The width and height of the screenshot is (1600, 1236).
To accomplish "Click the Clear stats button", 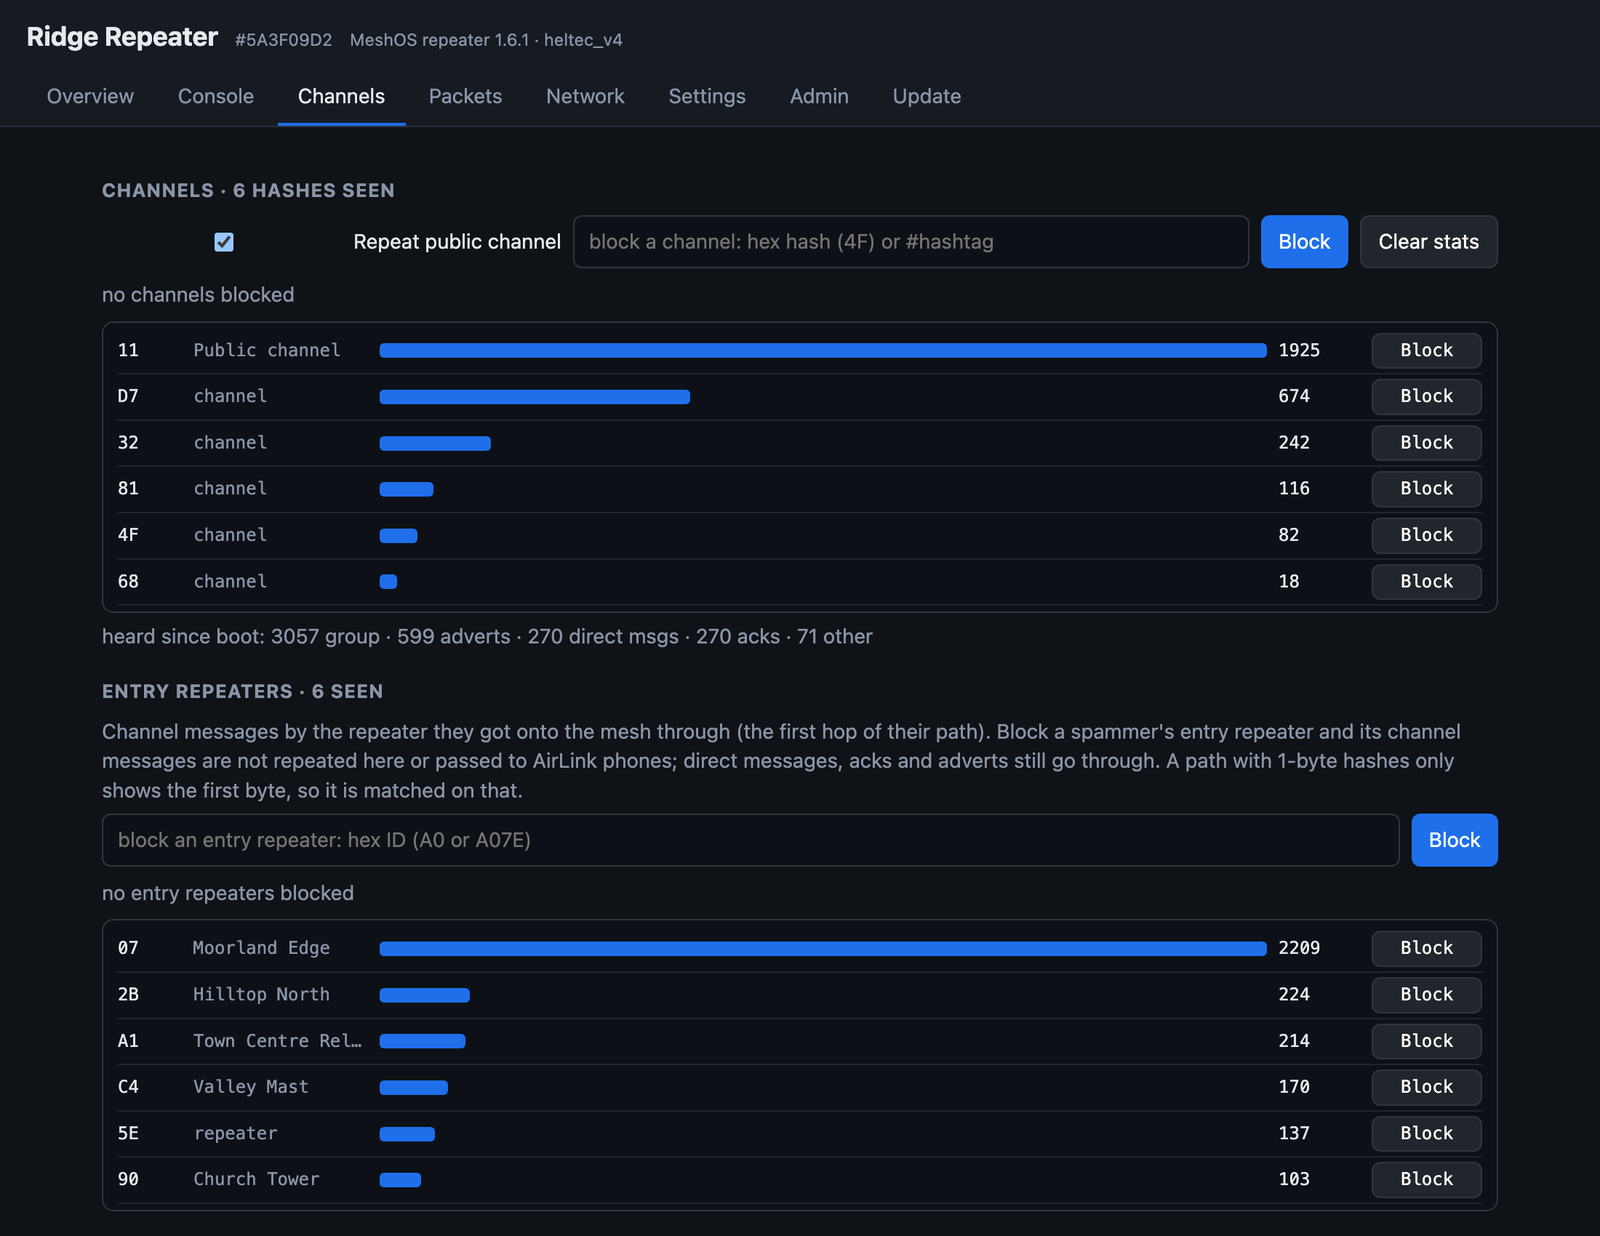I will coord(1428,242).
